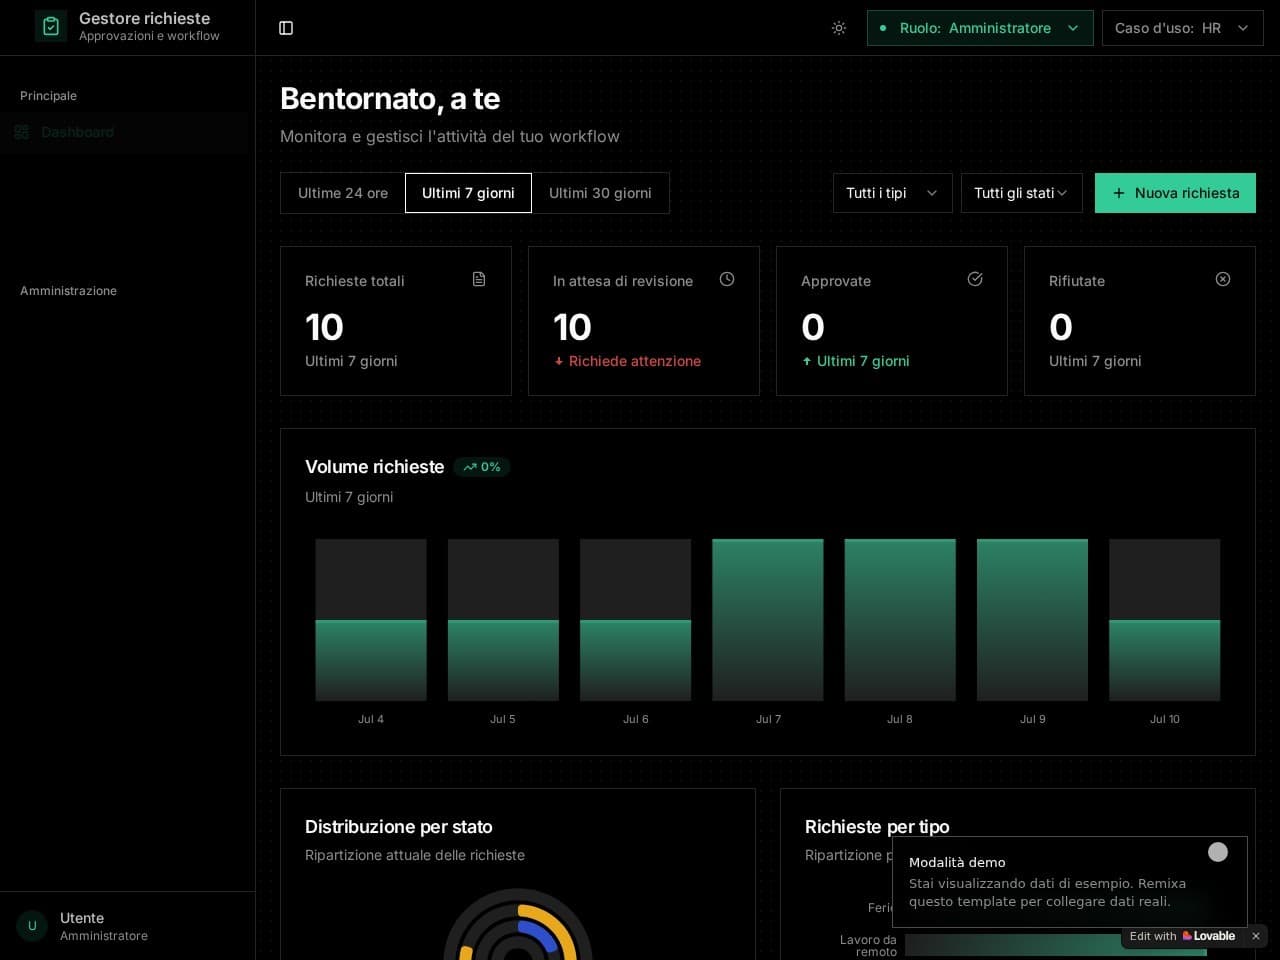The width and height of the screenshot is (1280, 960).
Task: Click the value 0 in Approvate card
Action: click(813, 327)
